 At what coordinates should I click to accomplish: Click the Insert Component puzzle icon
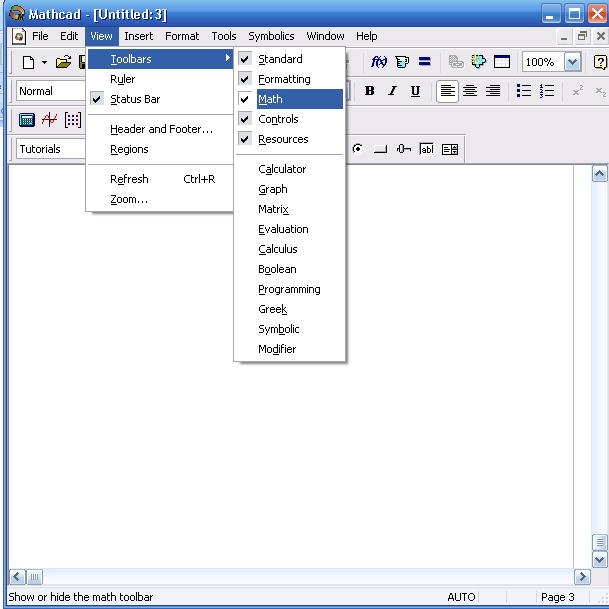point(478,62)
